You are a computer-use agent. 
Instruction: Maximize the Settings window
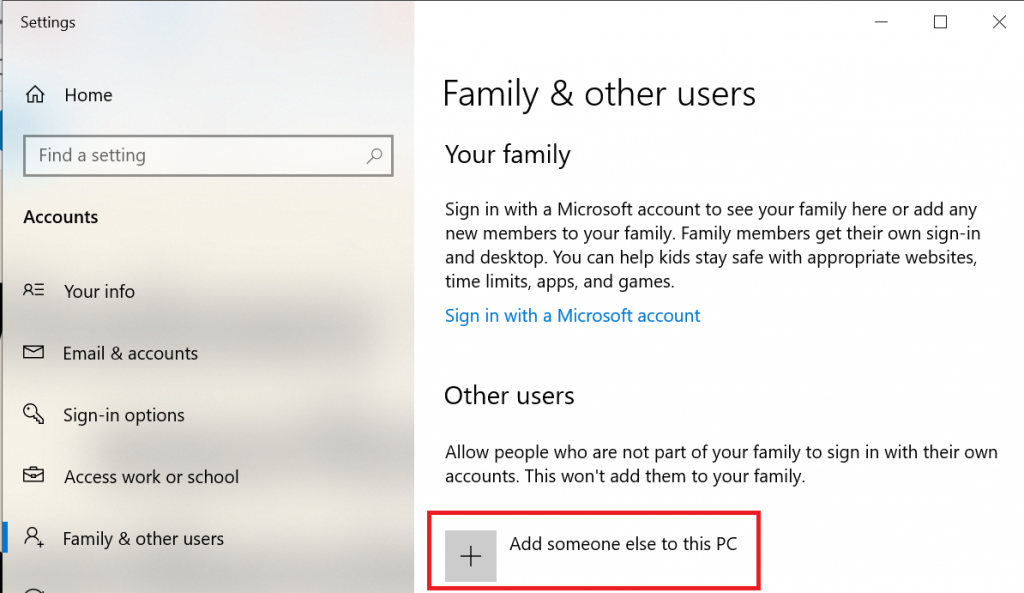(x=940, y=22)
